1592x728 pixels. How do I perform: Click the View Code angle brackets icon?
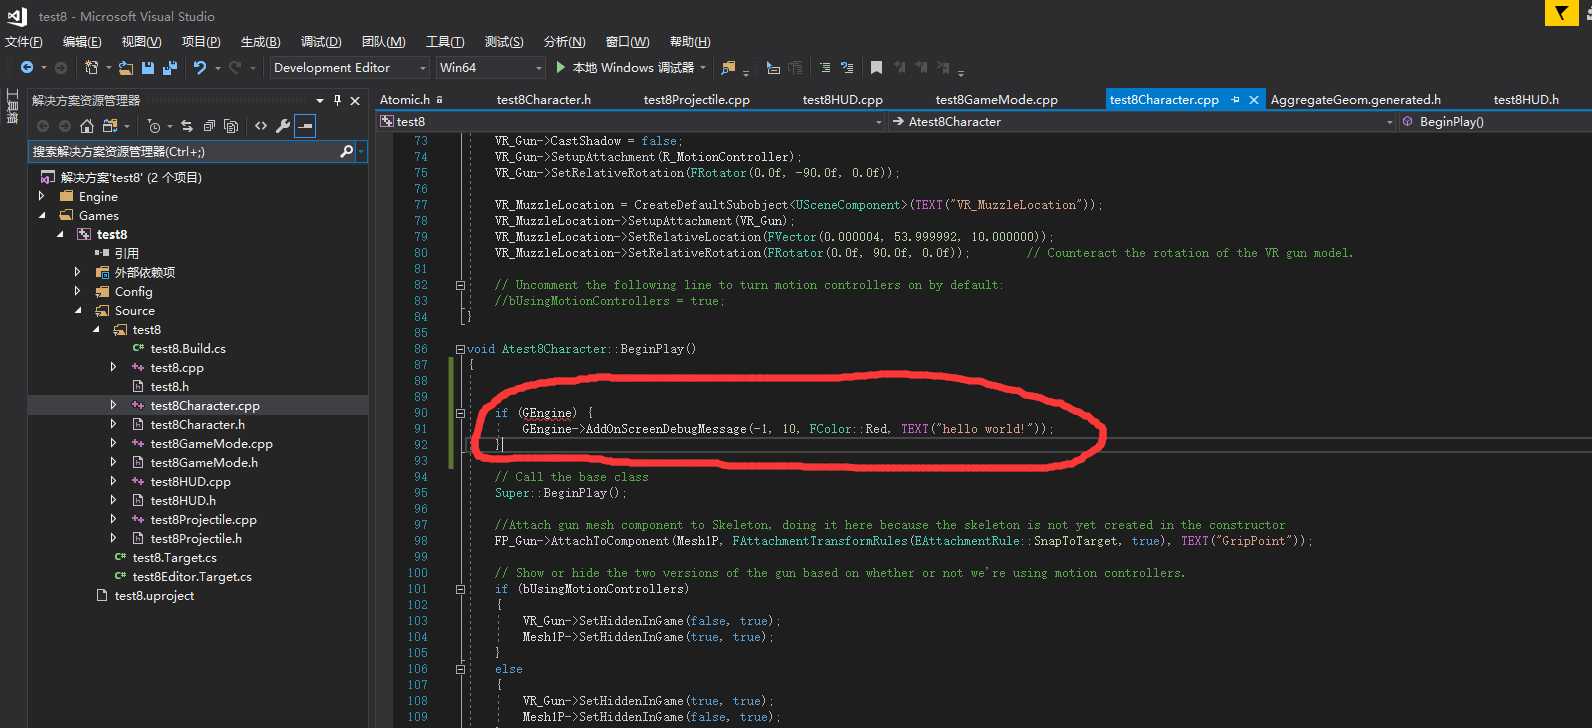pos(261,126)
